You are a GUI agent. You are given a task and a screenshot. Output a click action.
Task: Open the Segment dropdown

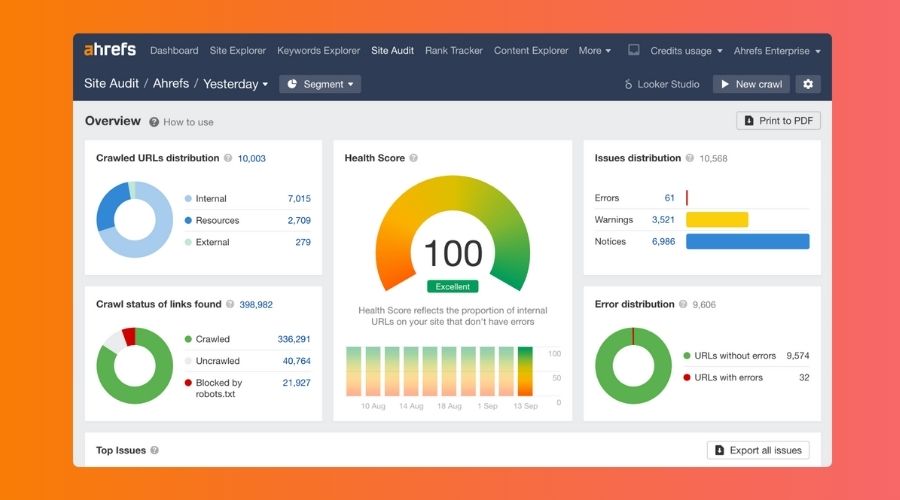tap(319, 84)
